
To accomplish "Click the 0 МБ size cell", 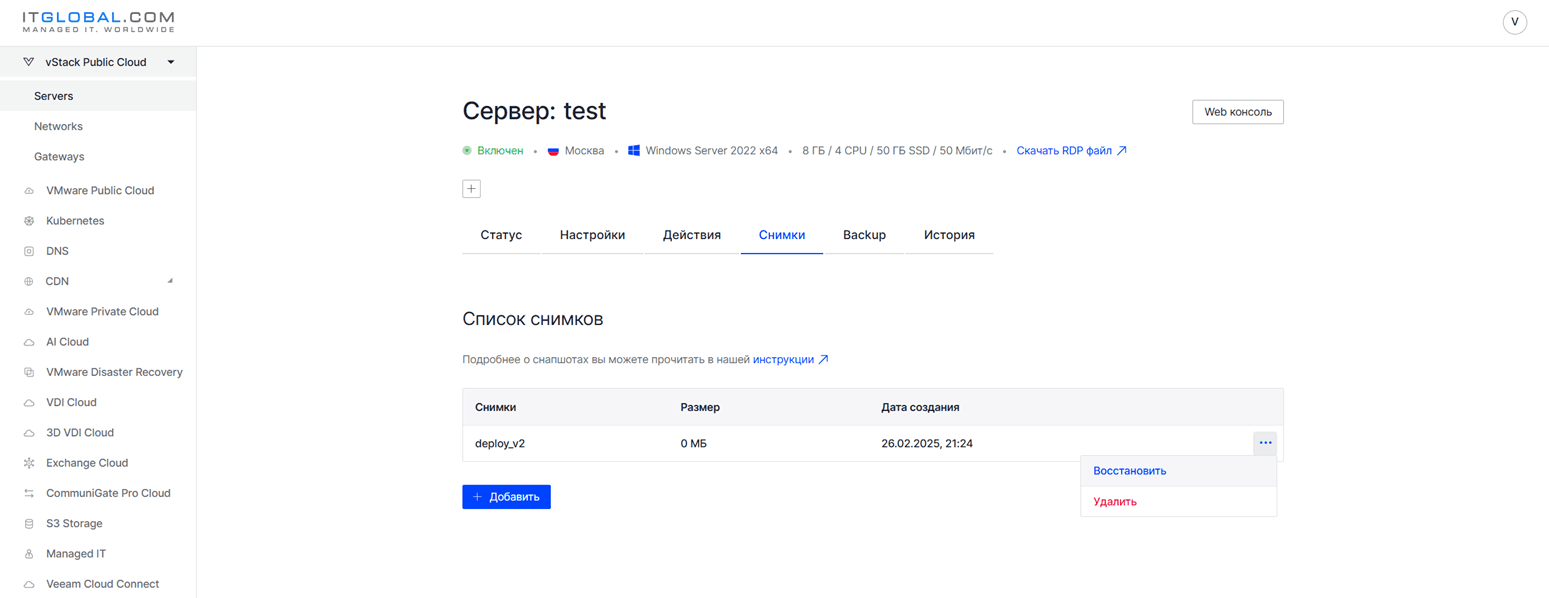I will coord(693,443).
